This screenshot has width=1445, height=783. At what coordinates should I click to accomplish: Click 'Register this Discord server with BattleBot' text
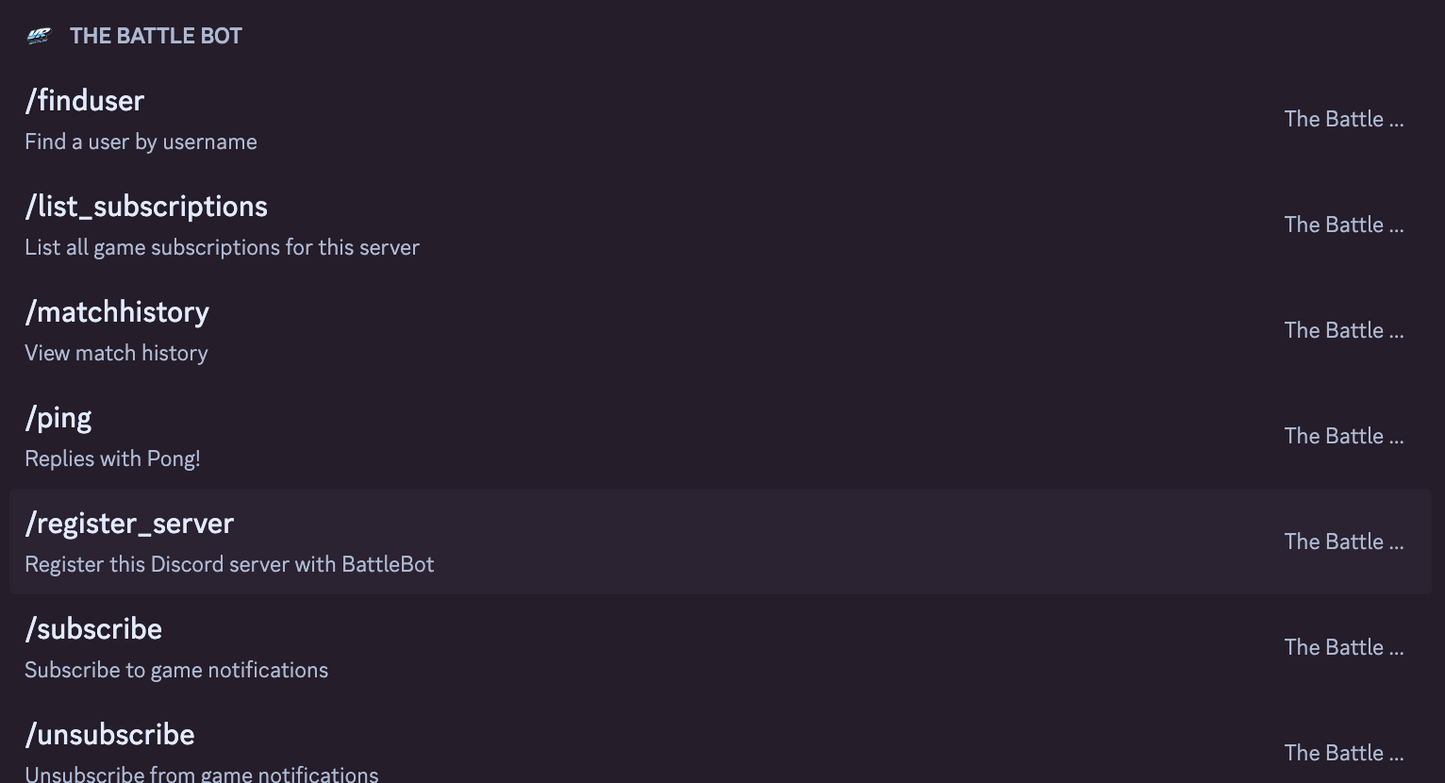229,564
